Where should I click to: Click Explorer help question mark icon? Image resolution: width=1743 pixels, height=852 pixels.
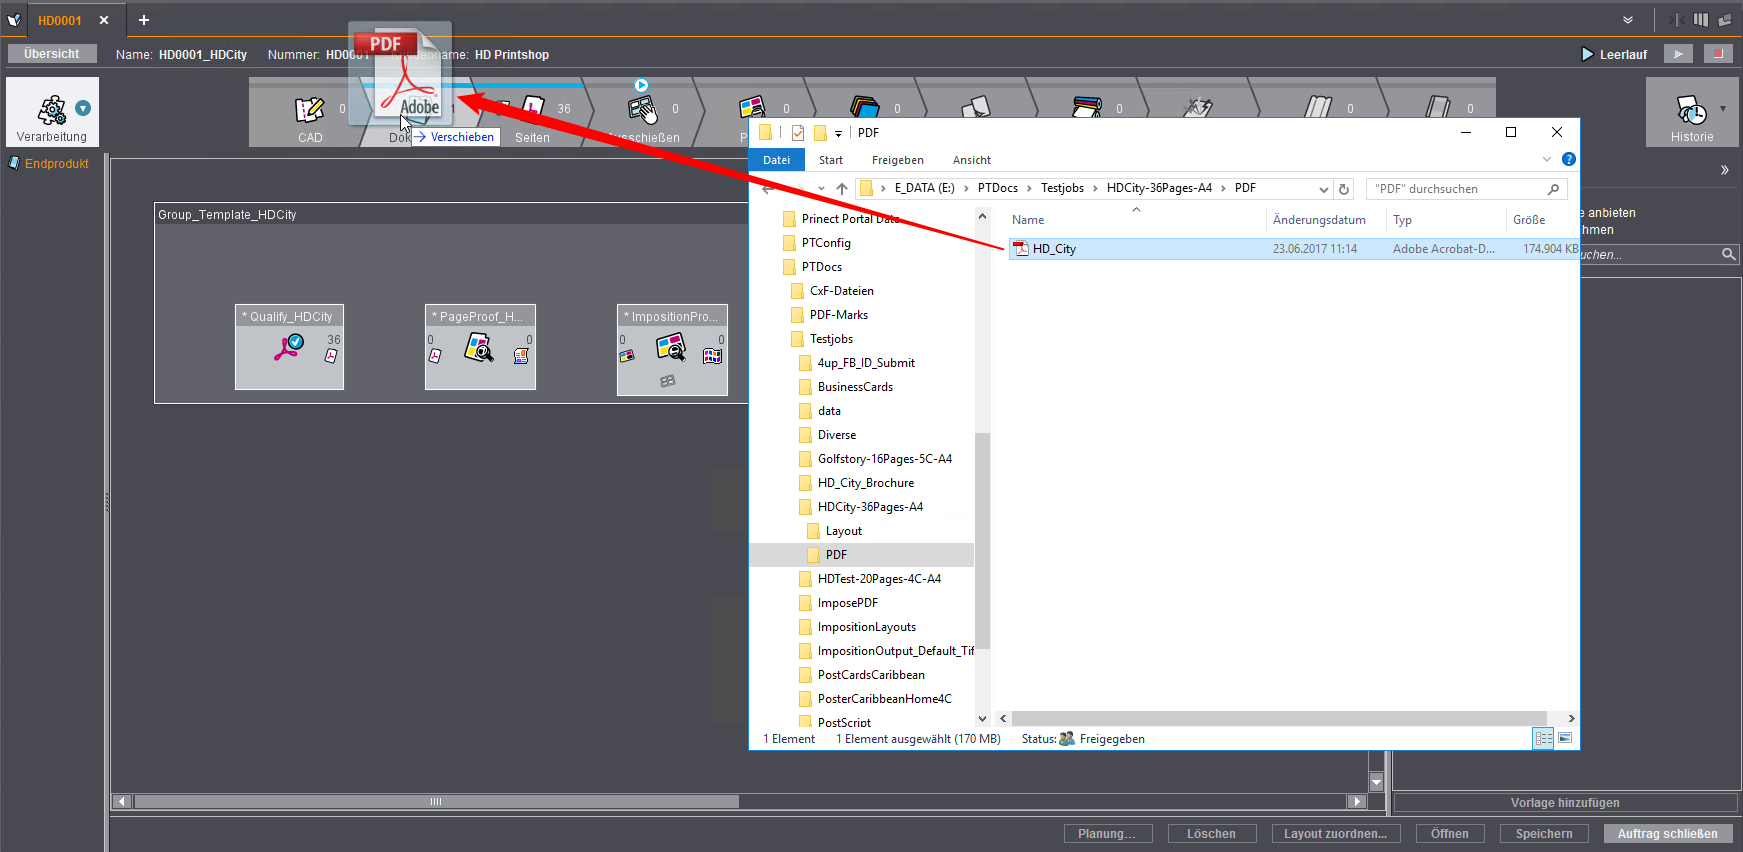[1569, 159]
